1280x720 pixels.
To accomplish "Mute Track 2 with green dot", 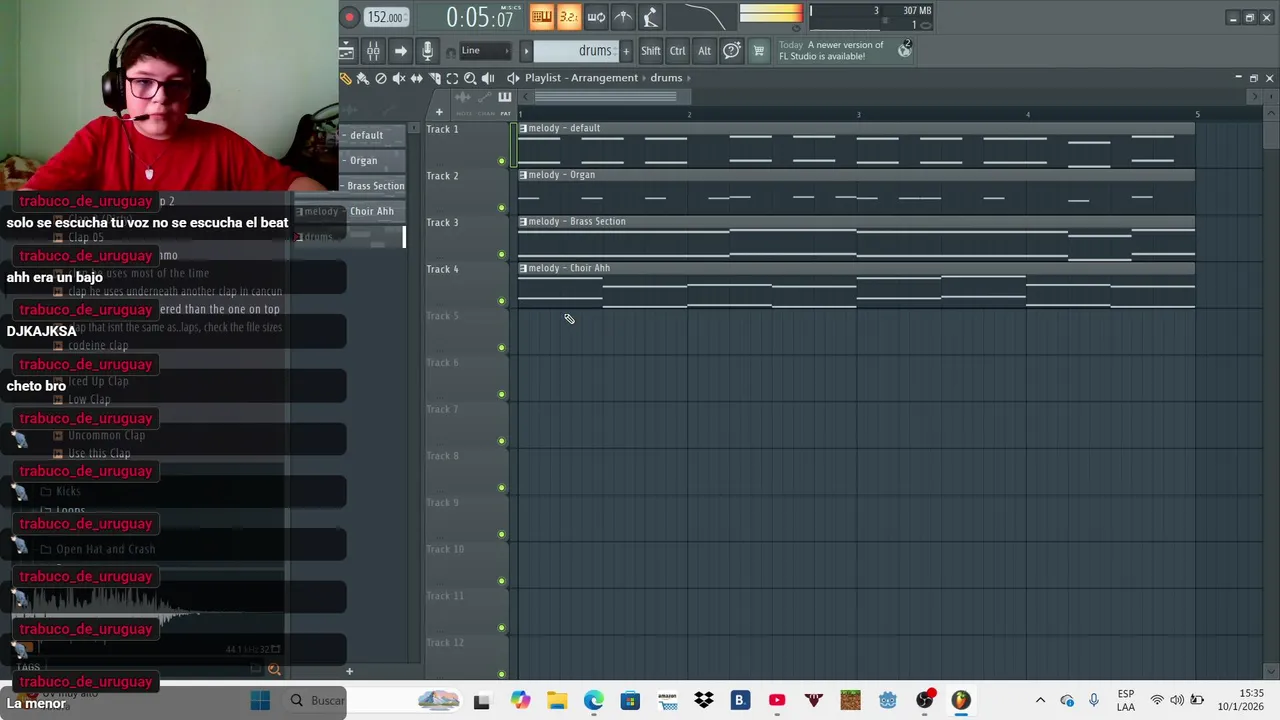I will point(502,208).
